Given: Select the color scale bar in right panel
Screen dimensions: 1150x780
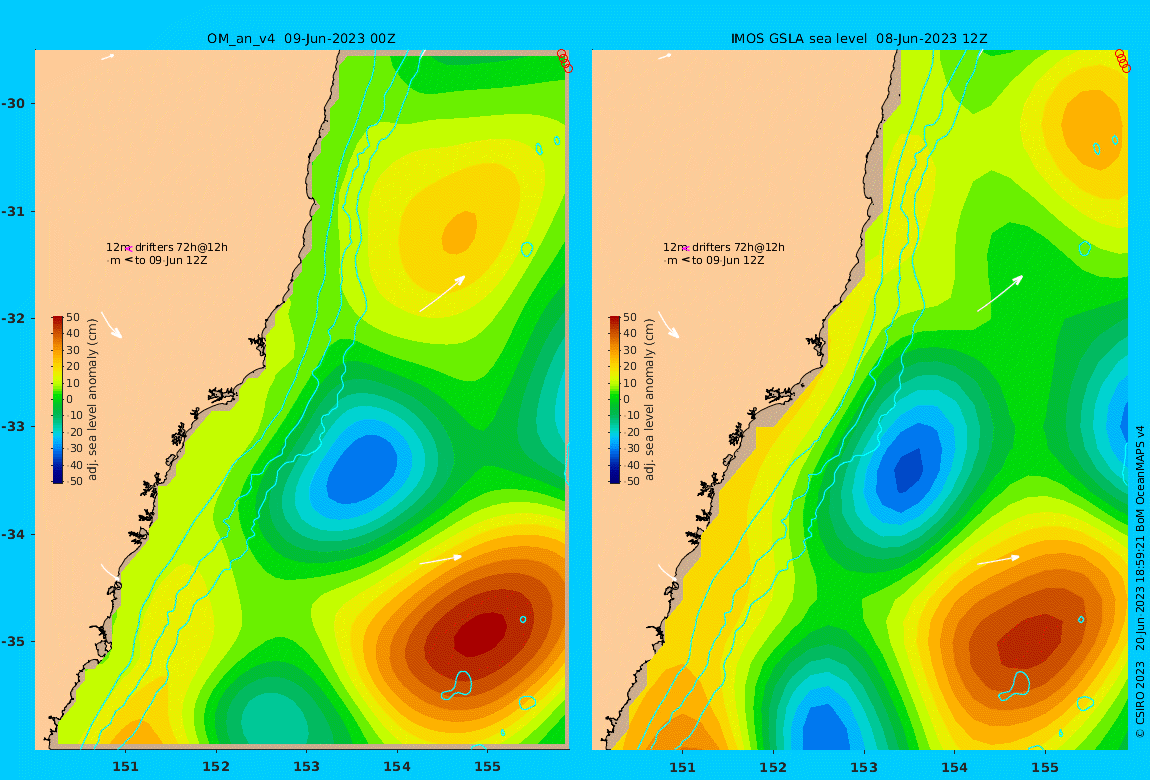Looking at the screenshot, I should tap(615, 400).
